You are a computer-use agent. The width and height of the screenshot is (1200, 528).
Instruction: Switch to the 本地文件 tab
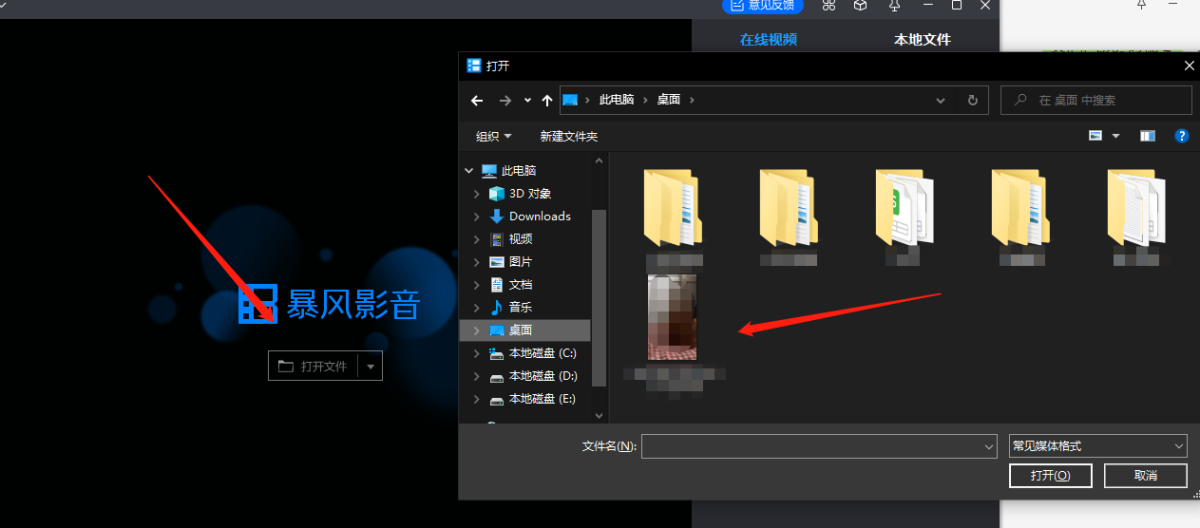click(922, 40)
